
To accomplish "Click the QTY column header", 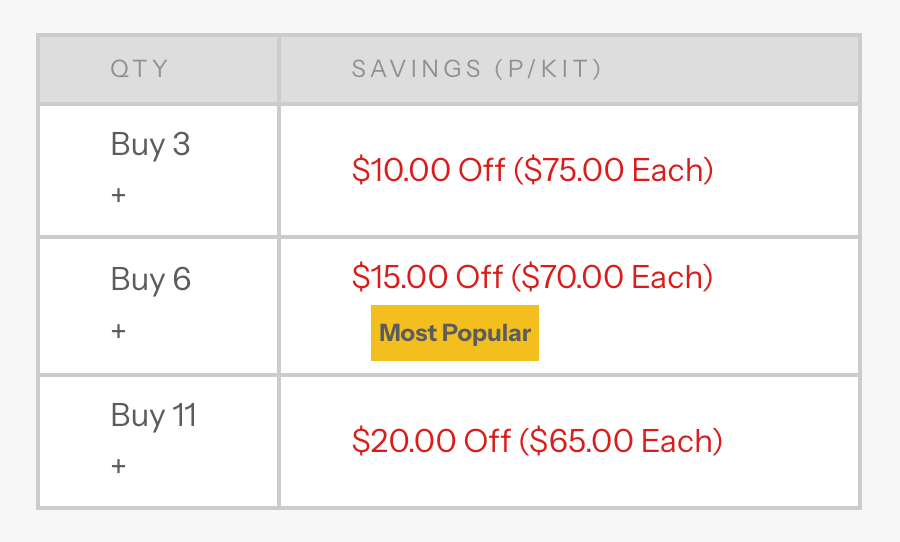I will 140,69.
